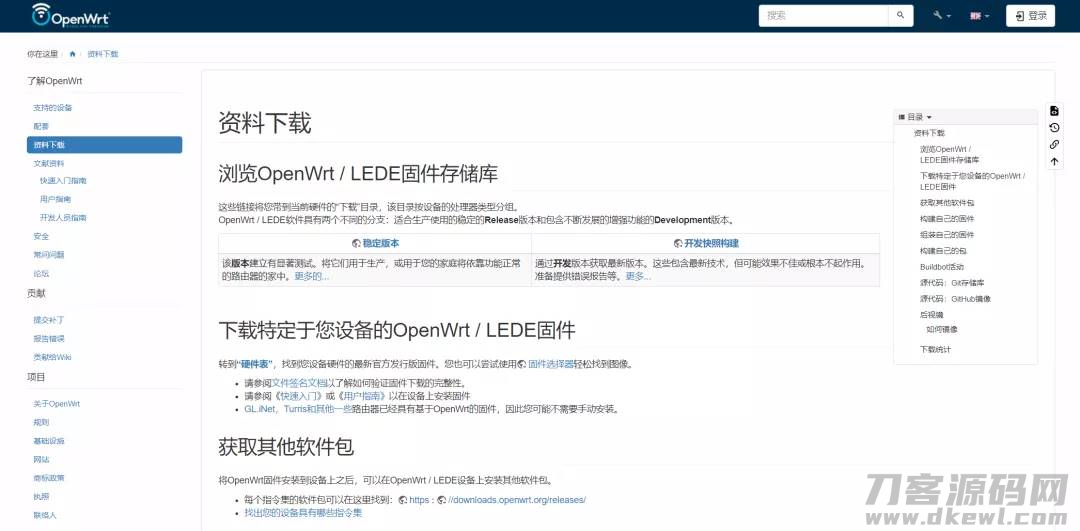Click the 登录 login button
The height and width of the screenshot is (531, 1080).
[1030, 16]
